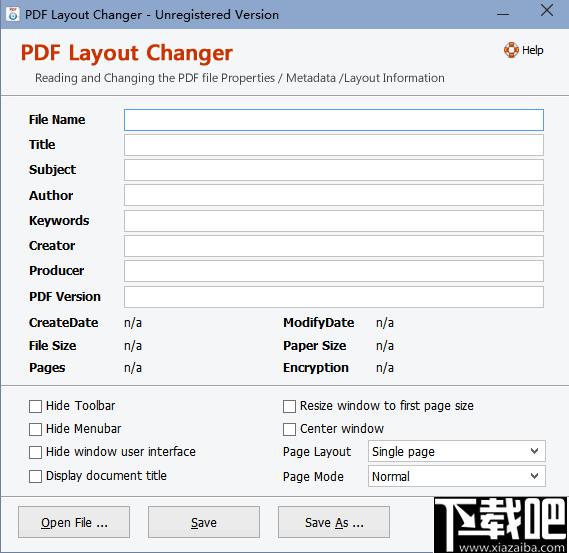Click the File Size n/a value

pos(133,345)
